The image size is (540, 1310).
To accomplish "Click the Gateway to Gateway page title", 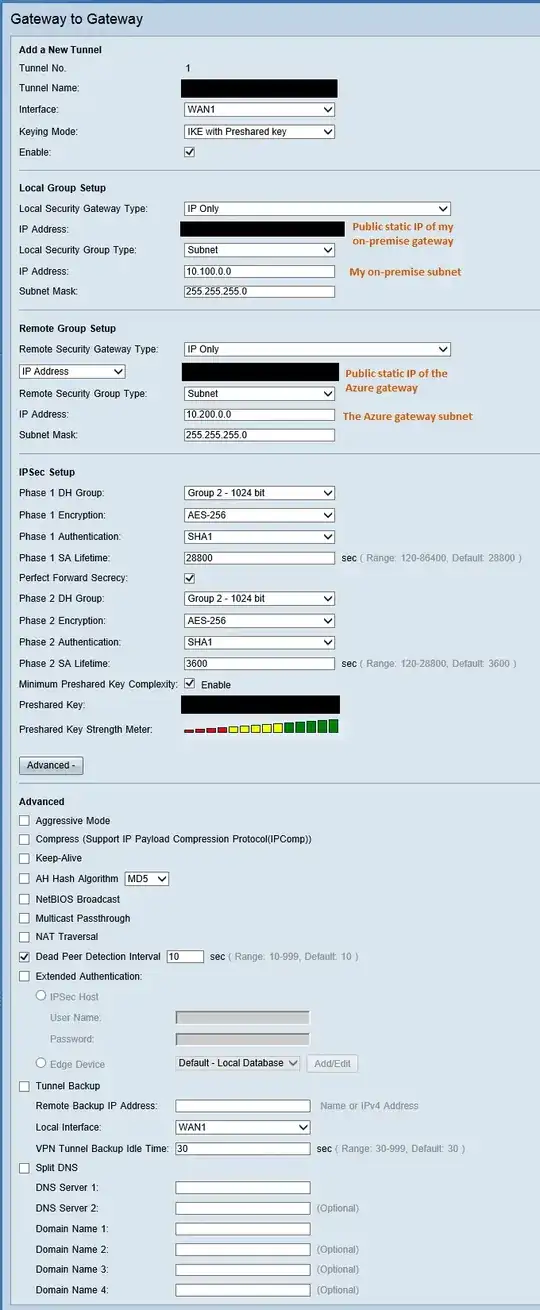I will tap(76, 18).
